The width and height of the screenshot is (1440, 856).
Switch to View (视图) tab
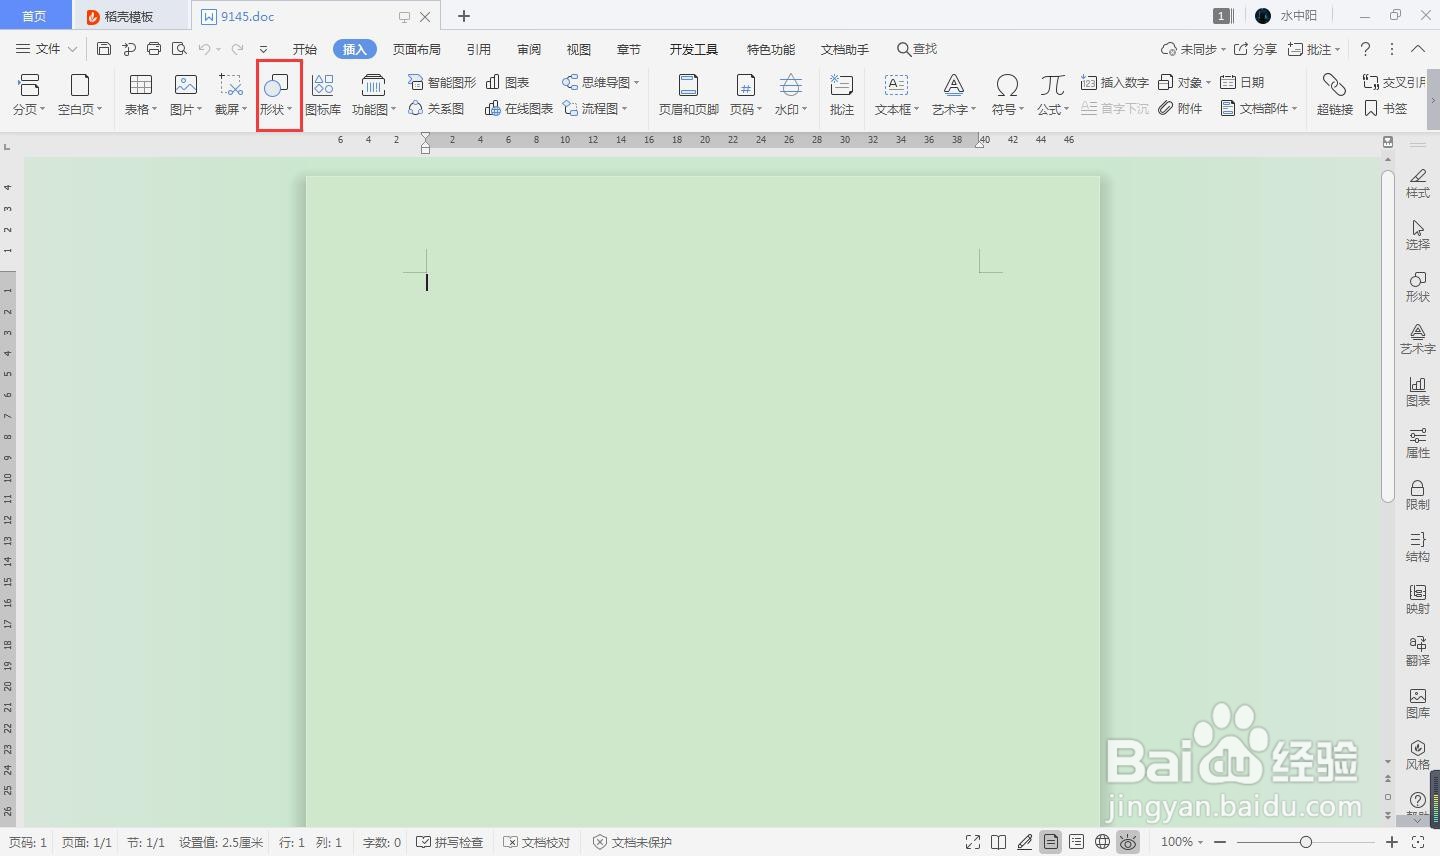(579, 49)
